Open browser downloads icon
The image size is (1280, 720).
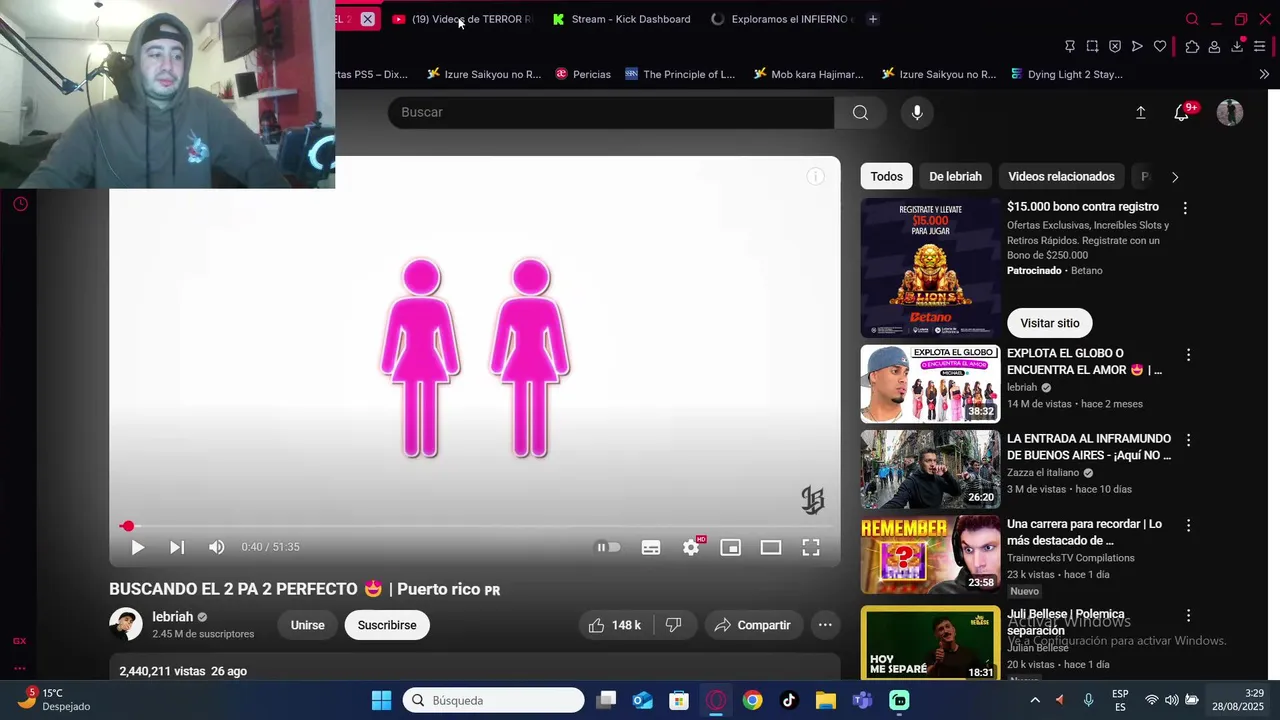[1237, 46]
